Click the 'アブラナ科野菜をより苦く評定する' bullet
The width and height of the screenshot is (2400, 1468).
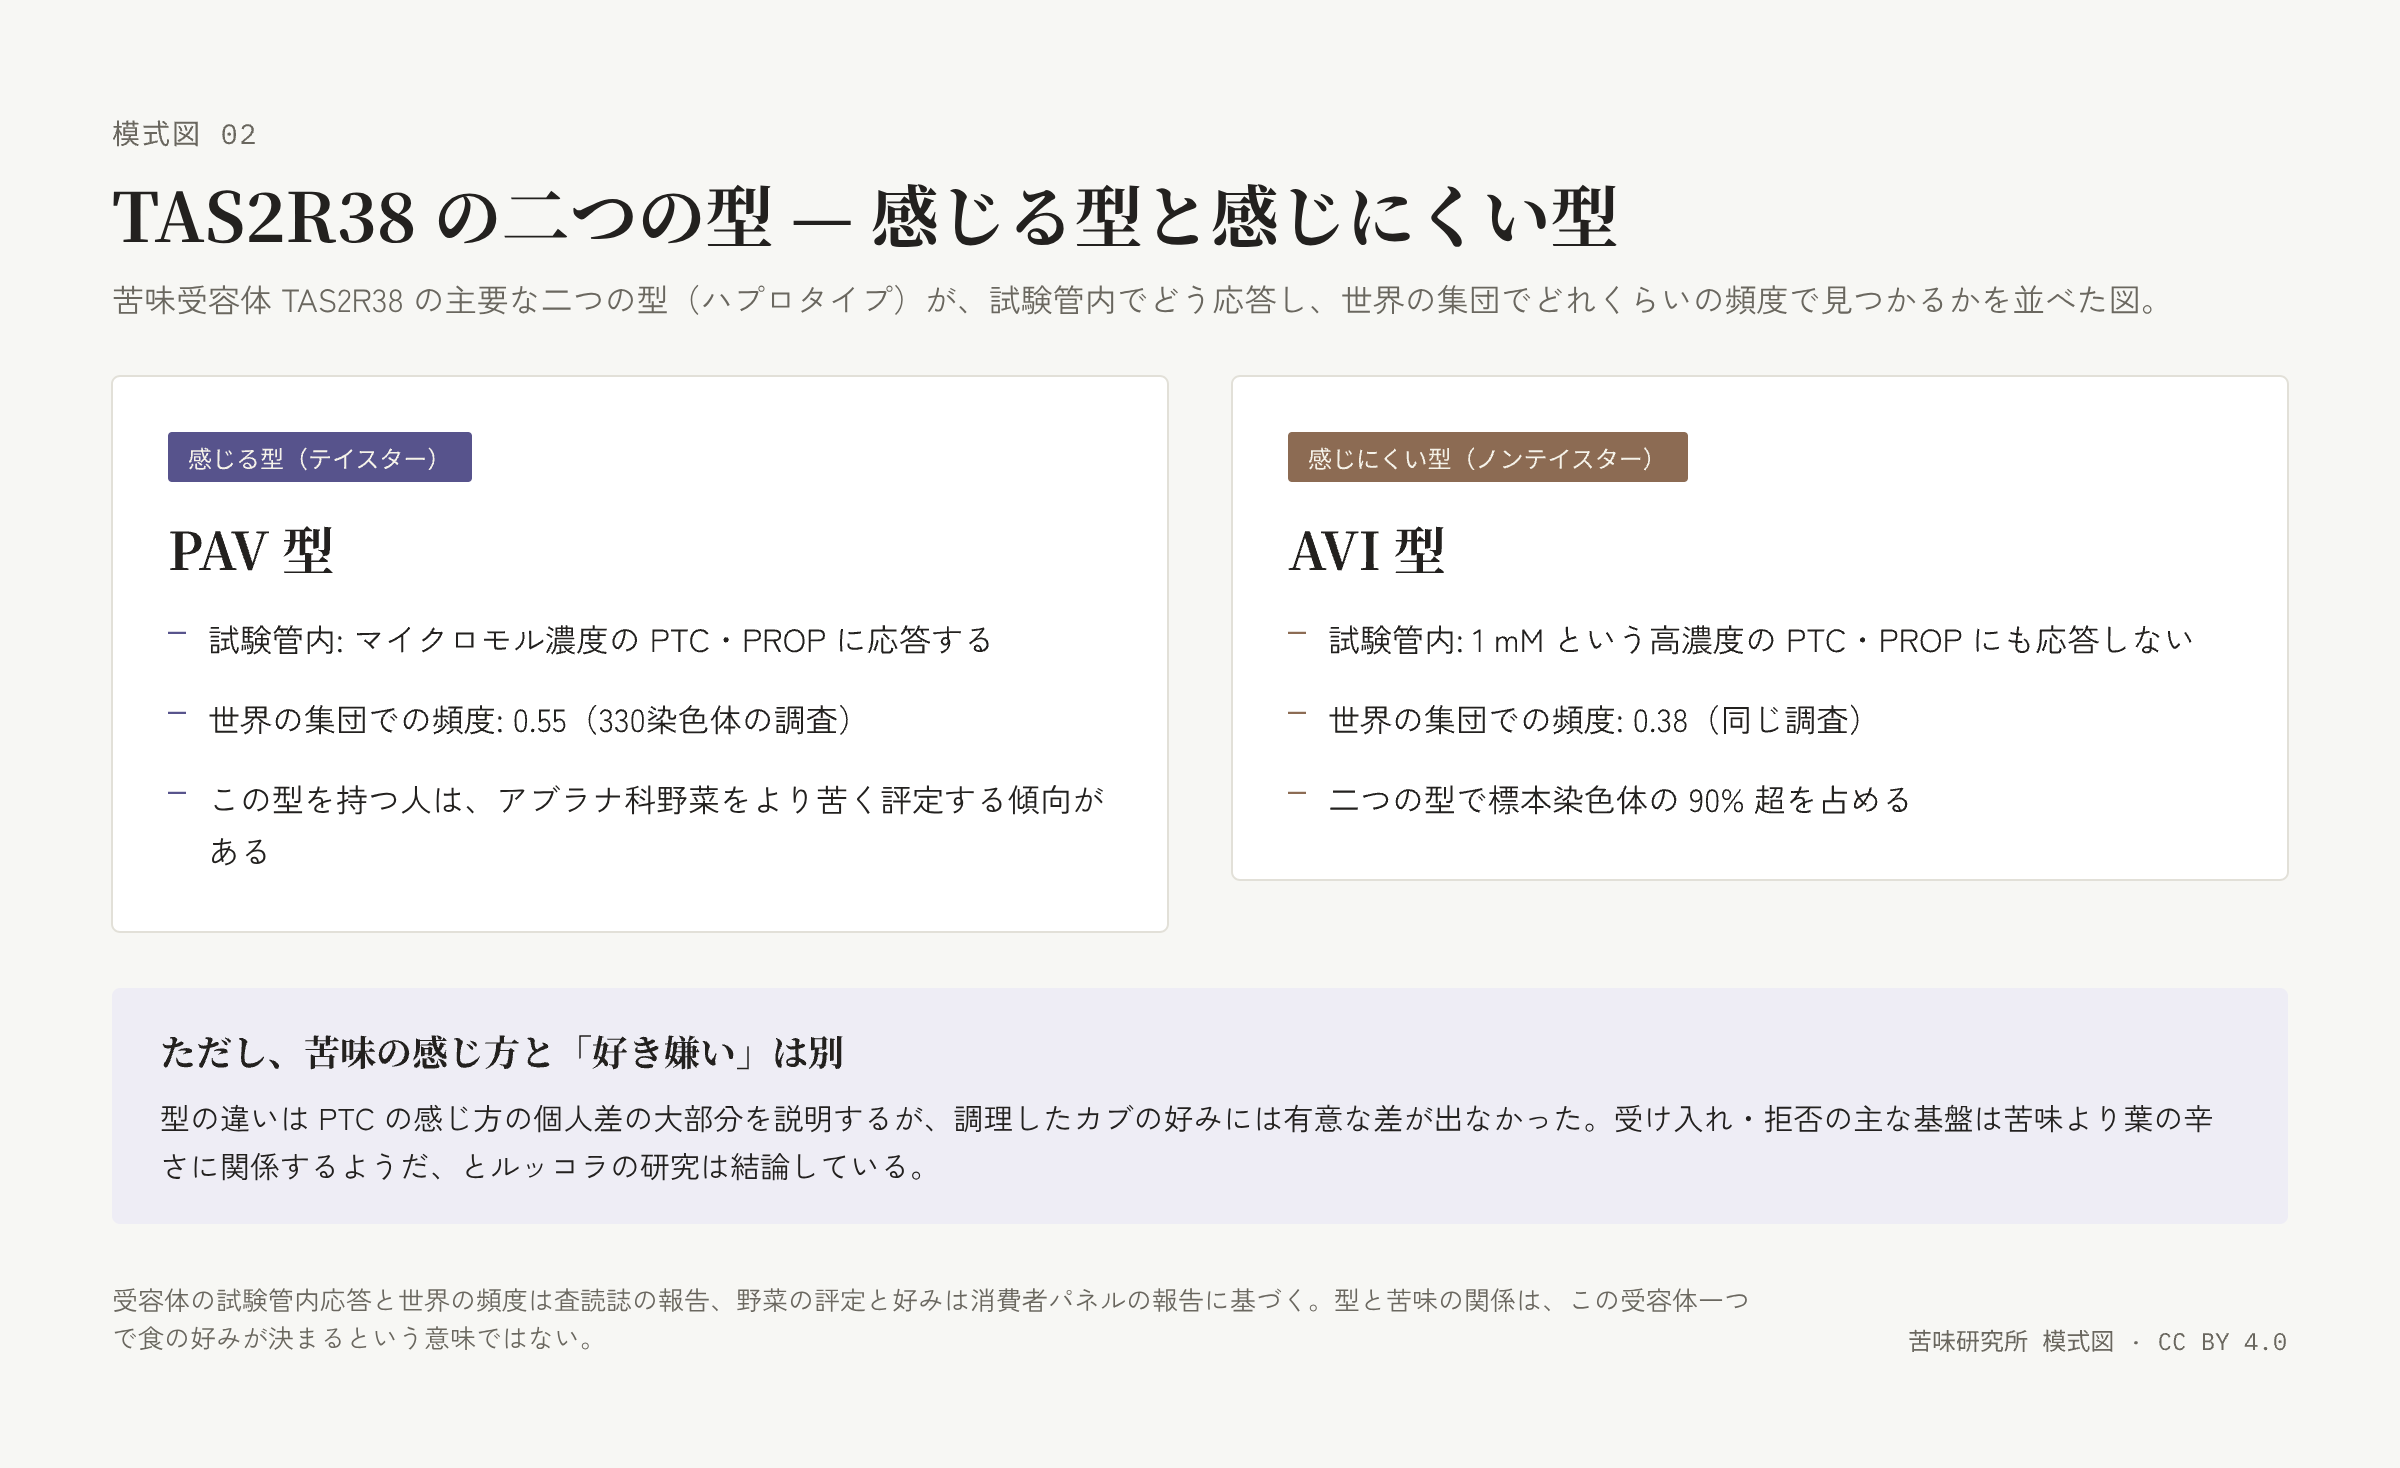657,825
